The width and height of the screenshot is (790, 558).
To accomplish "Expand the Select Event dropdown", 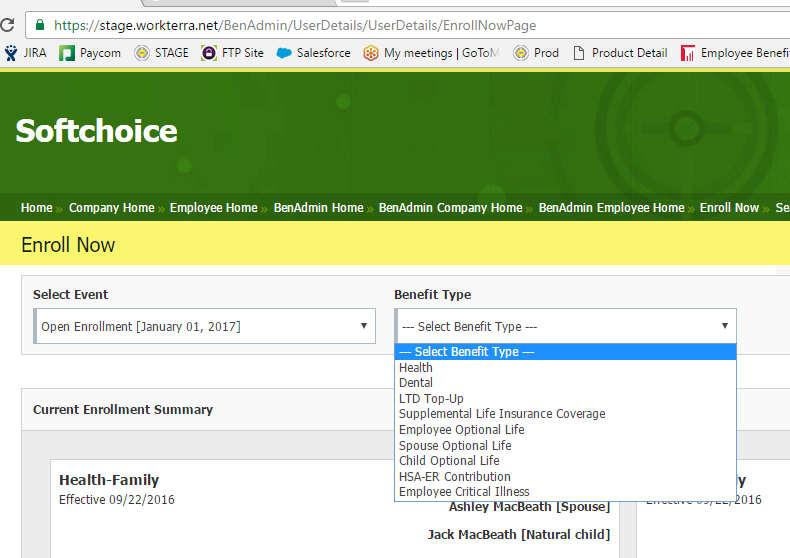I will tap(205, 326).
